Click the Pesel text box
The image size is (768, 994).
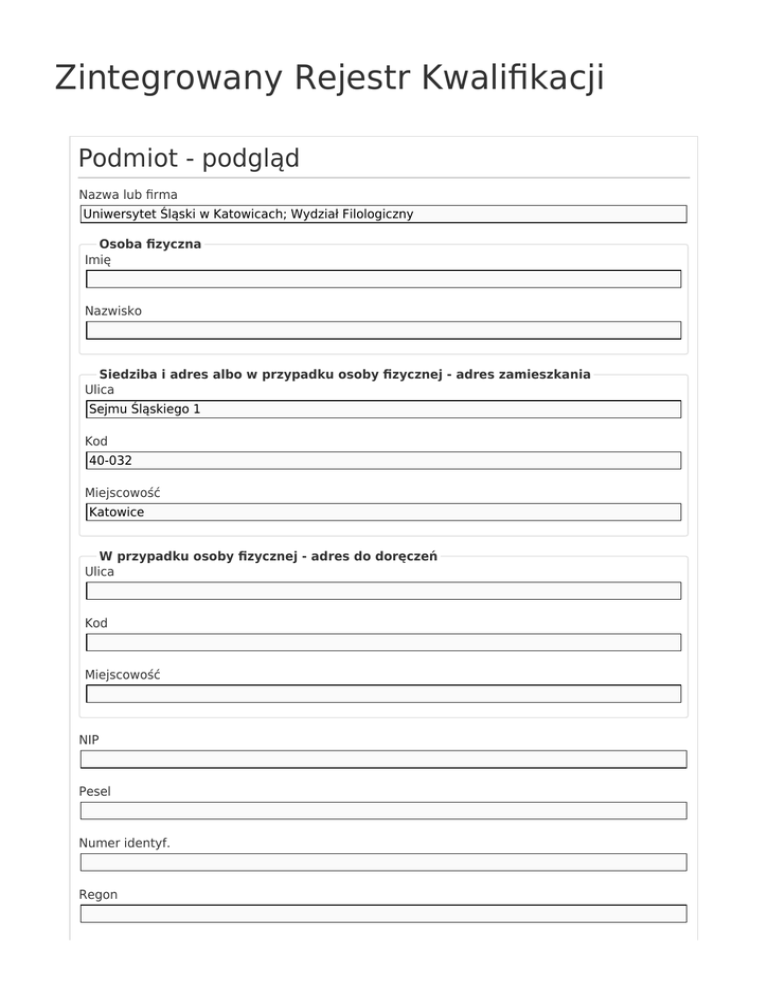pos(383,811)
